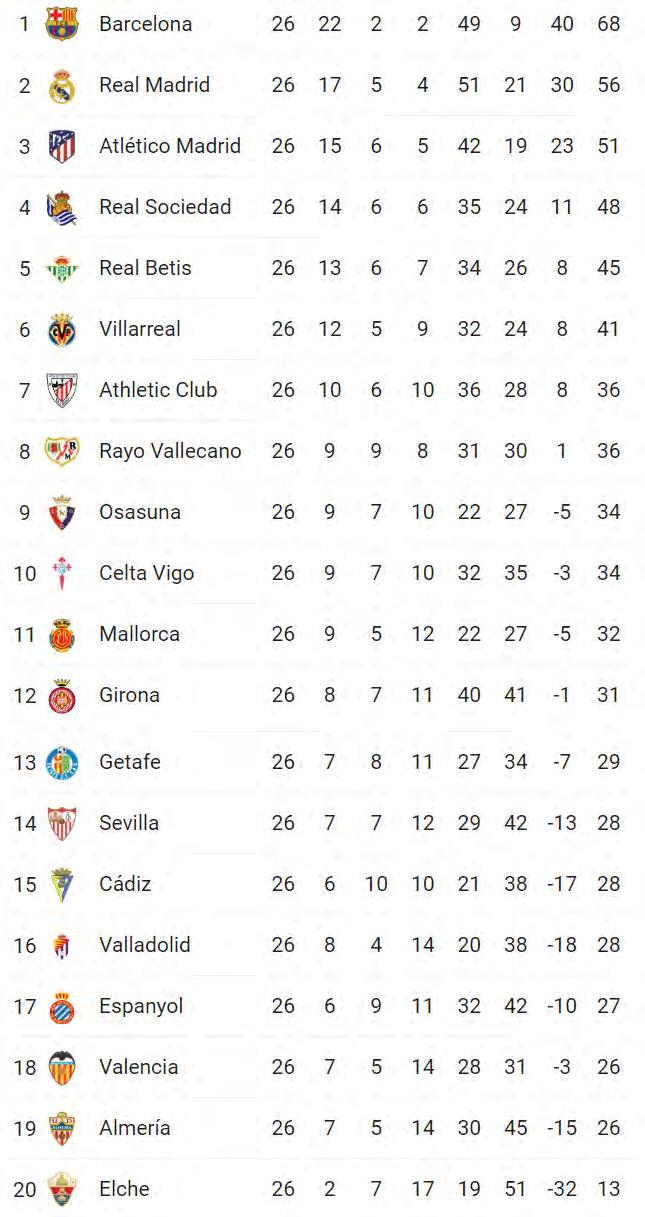This screenshot has height=1217, width=645.
Task: Click the Valencia bat crest
Action: (62, 1067)
